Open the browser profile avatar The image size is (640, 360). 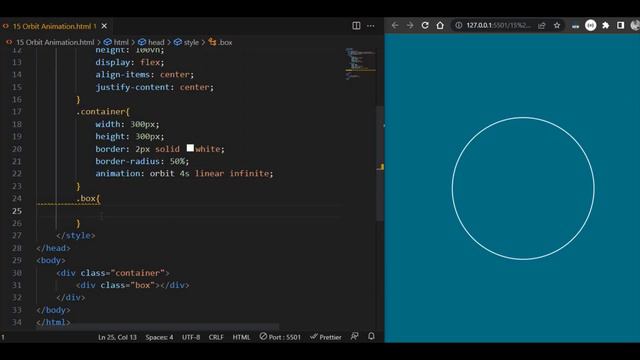pyautogui.click(x=635, y=25)
